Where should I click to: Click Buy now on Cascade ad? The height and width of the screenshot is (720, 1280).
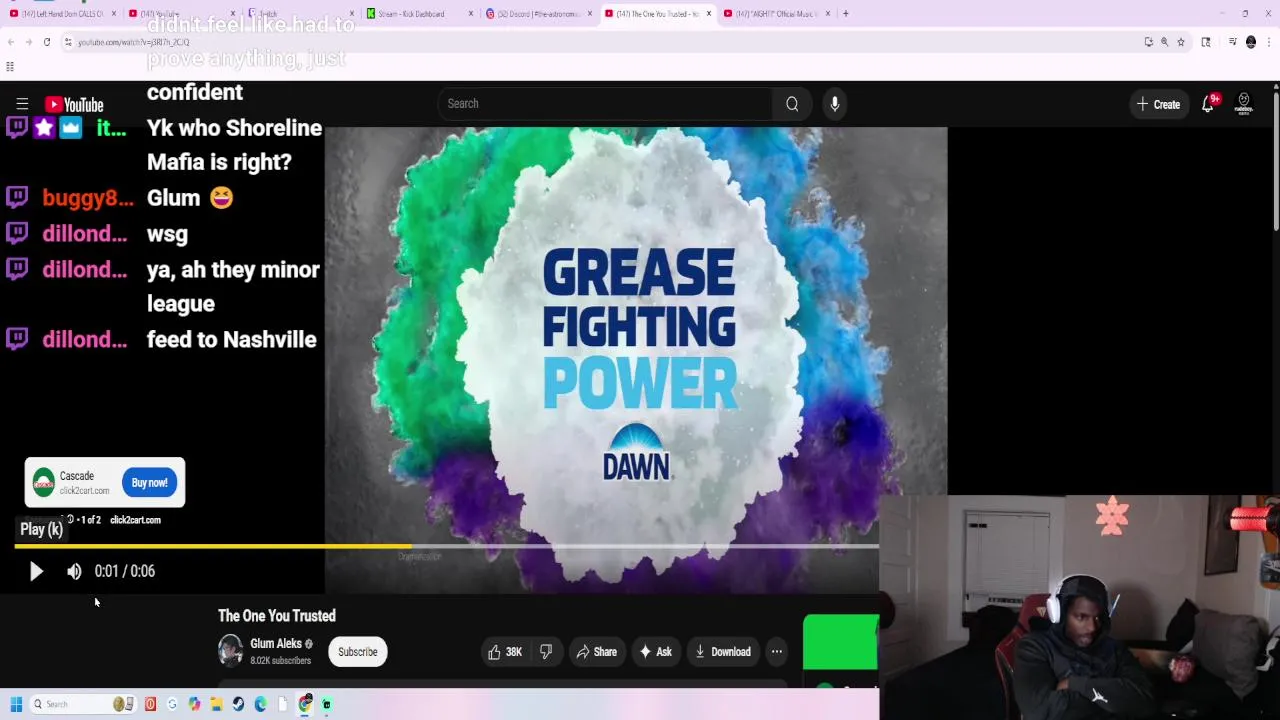(150, 483)
